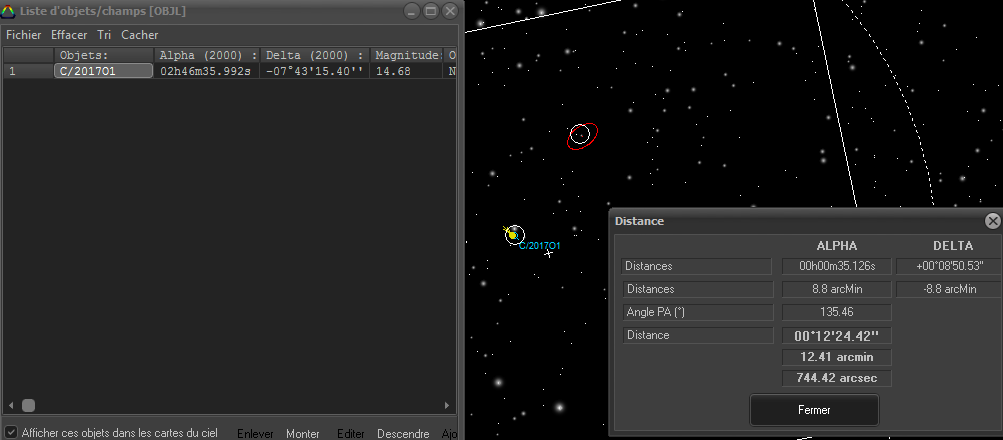Click the Fermer button in Distance dialog
The height and width of the screenshot is (440, 1003).
[814, 410]
